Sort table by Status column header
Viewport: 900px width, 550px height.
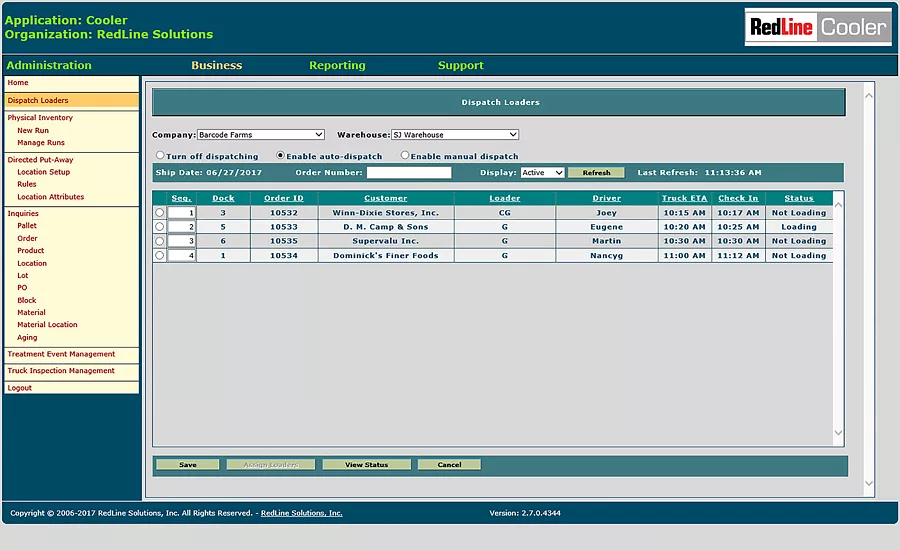tap(799, 198)
